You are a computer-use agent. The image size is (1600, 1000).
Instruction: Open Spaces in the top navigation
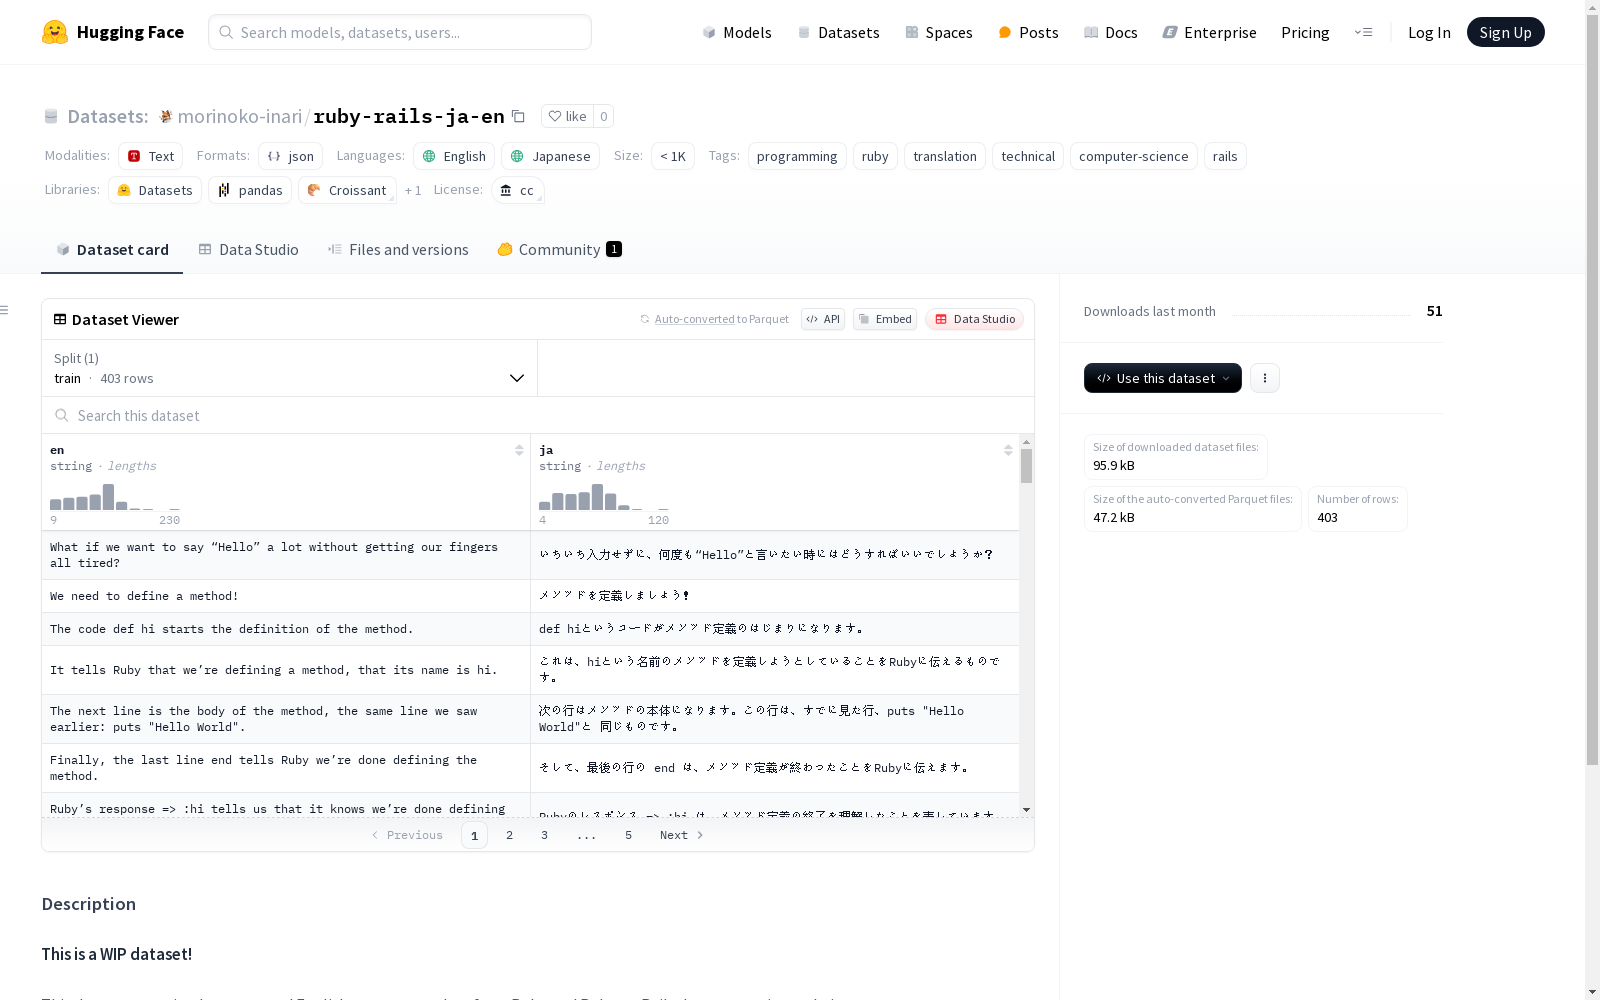point(939,32)
